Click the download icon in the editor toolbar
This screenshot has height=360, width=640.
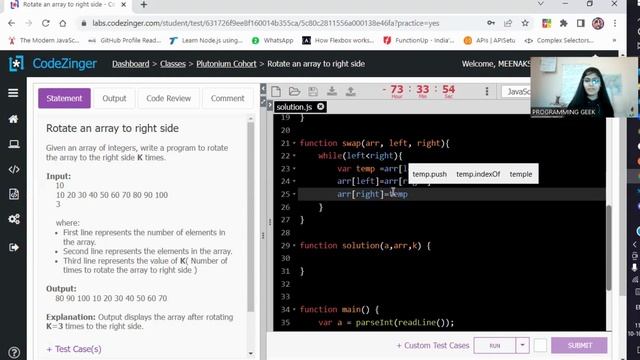[332, 91]
